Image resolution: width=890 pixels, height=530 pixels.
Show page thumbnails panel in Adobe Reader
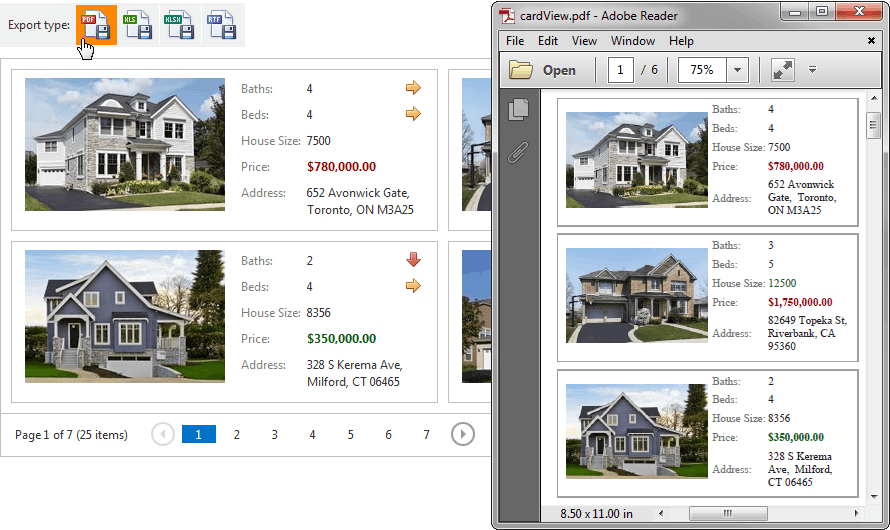coord(518,110)
